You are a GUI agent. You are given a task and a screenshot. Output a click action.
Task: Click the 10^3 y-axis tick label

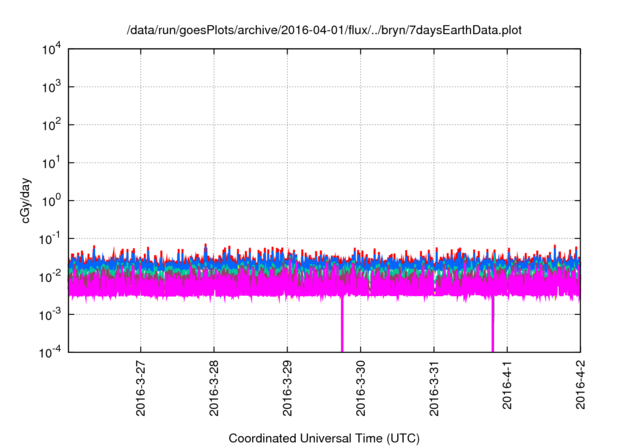(x=51, y=88)
